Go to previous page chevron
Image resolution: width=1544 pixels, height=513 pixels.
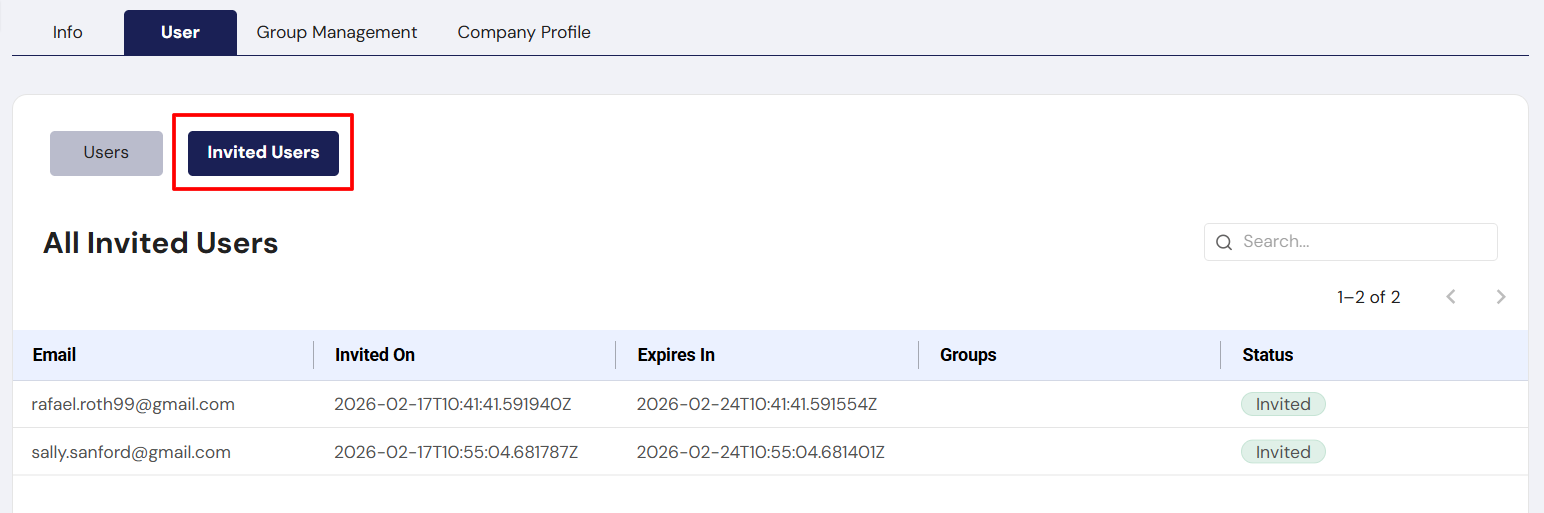[1451, 297]
